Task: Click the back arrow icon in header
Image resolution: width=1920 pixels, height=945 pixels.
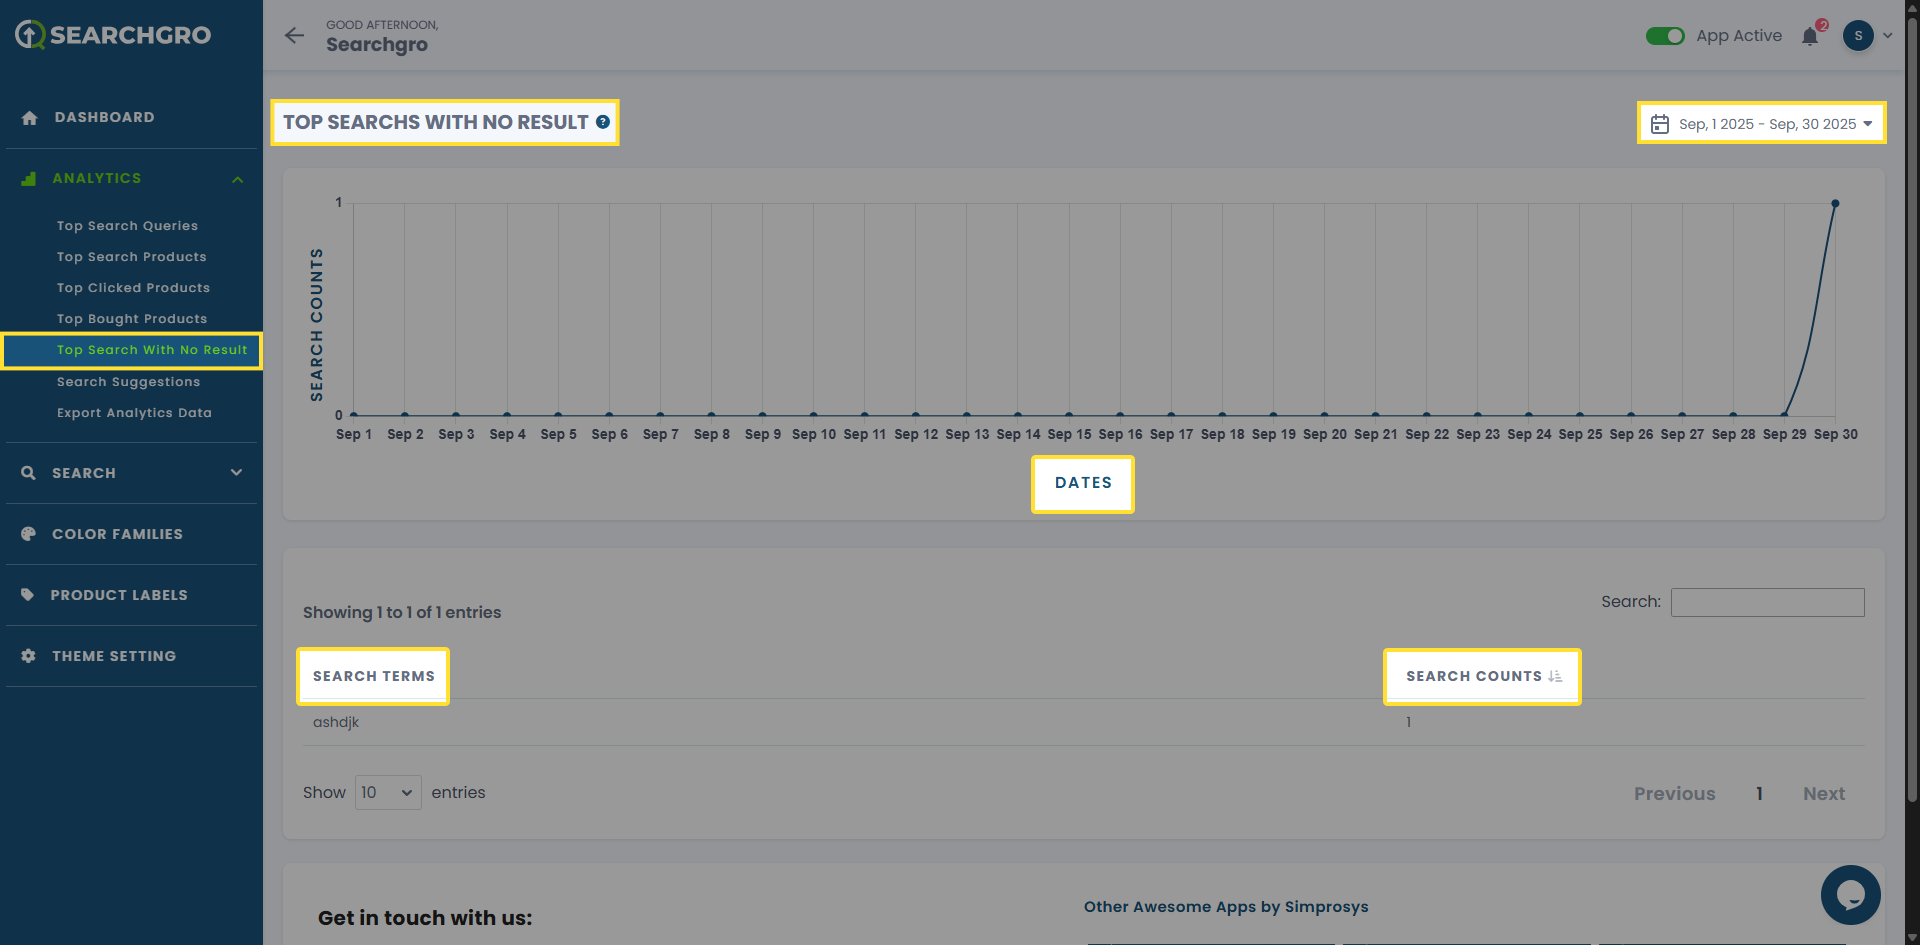Action: click(x=294, y=36)
